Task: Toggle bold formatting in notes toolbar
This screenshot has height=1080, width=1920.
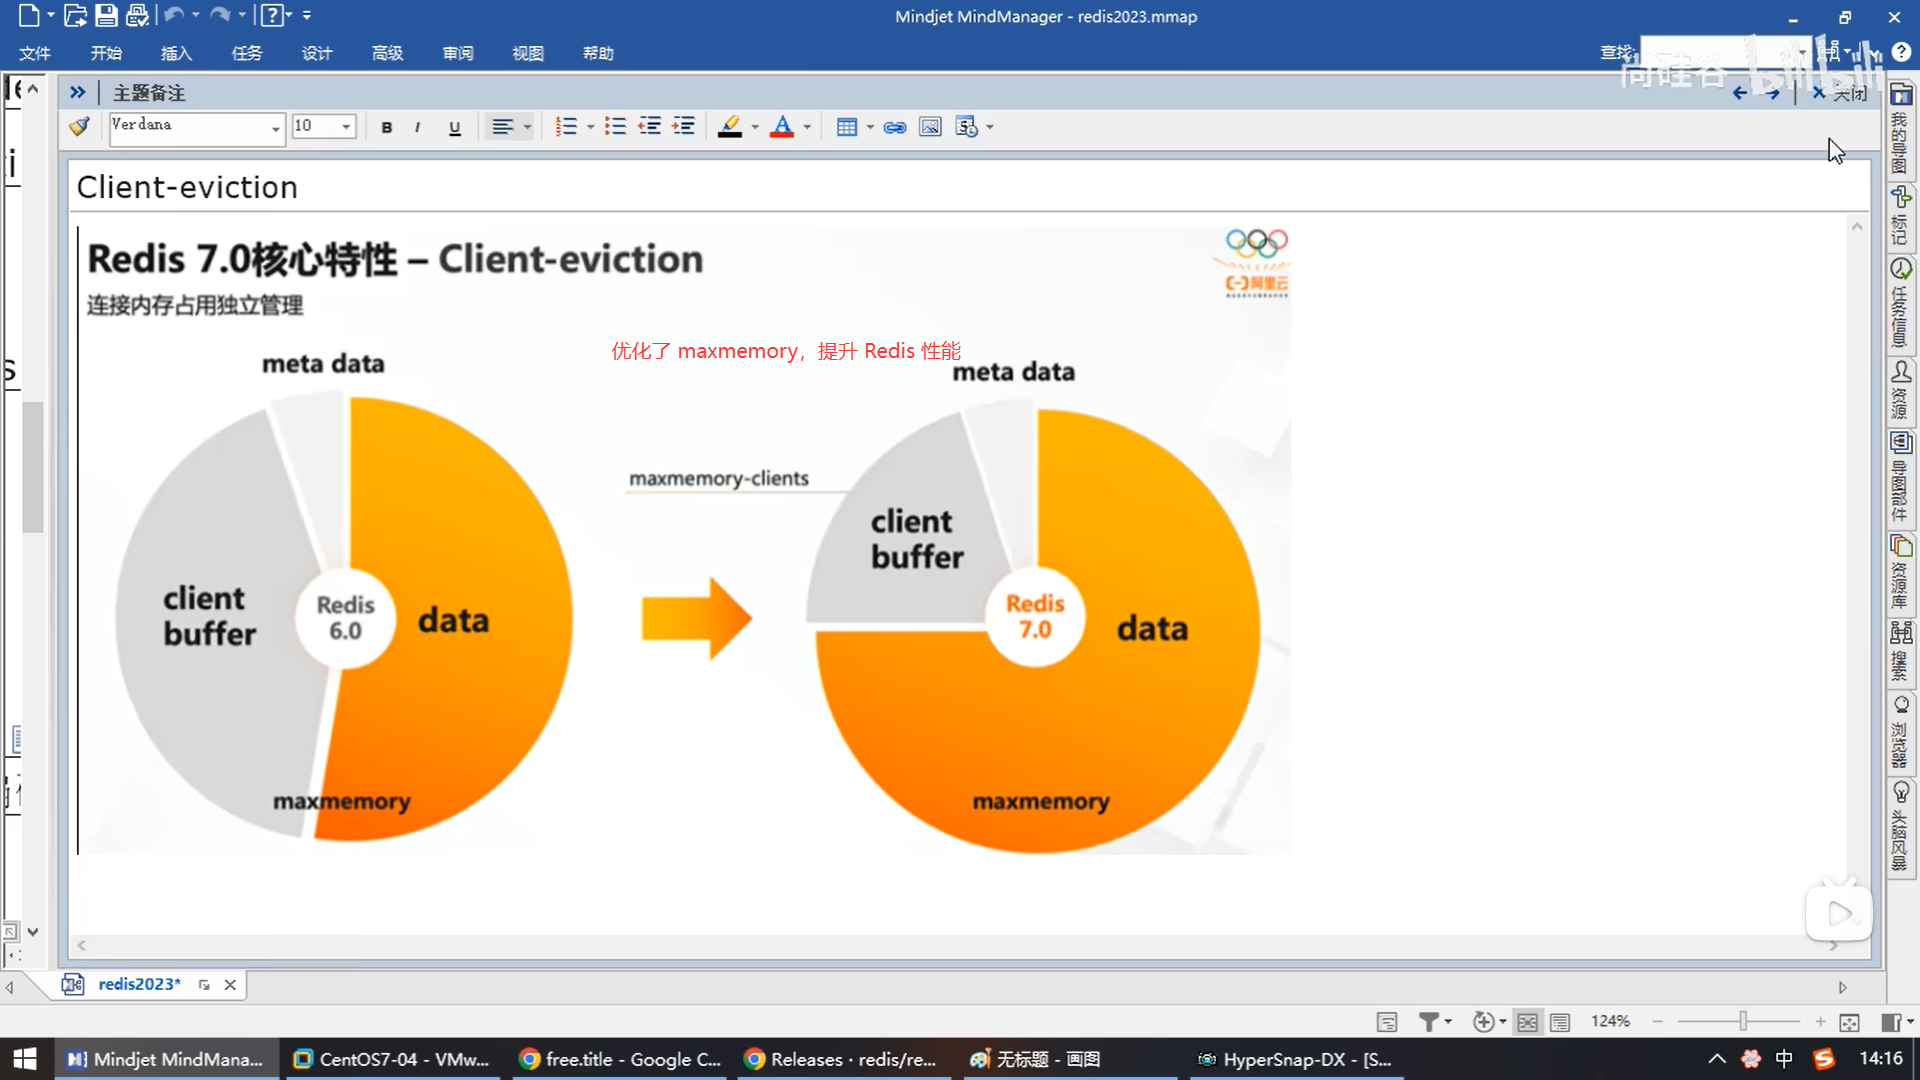Action: click(387, 128)
